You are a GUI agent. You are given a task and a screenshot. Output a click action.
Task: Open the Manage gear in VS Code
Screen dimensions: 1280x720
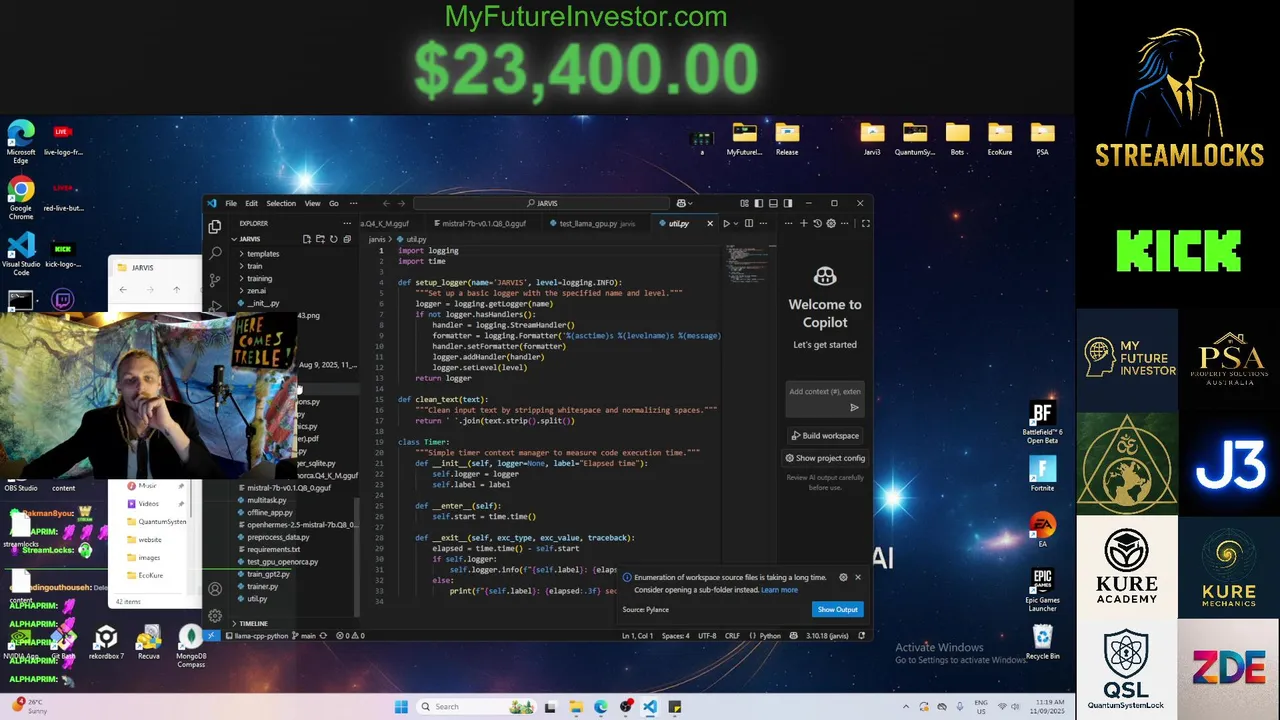click(x=215, y=615)
